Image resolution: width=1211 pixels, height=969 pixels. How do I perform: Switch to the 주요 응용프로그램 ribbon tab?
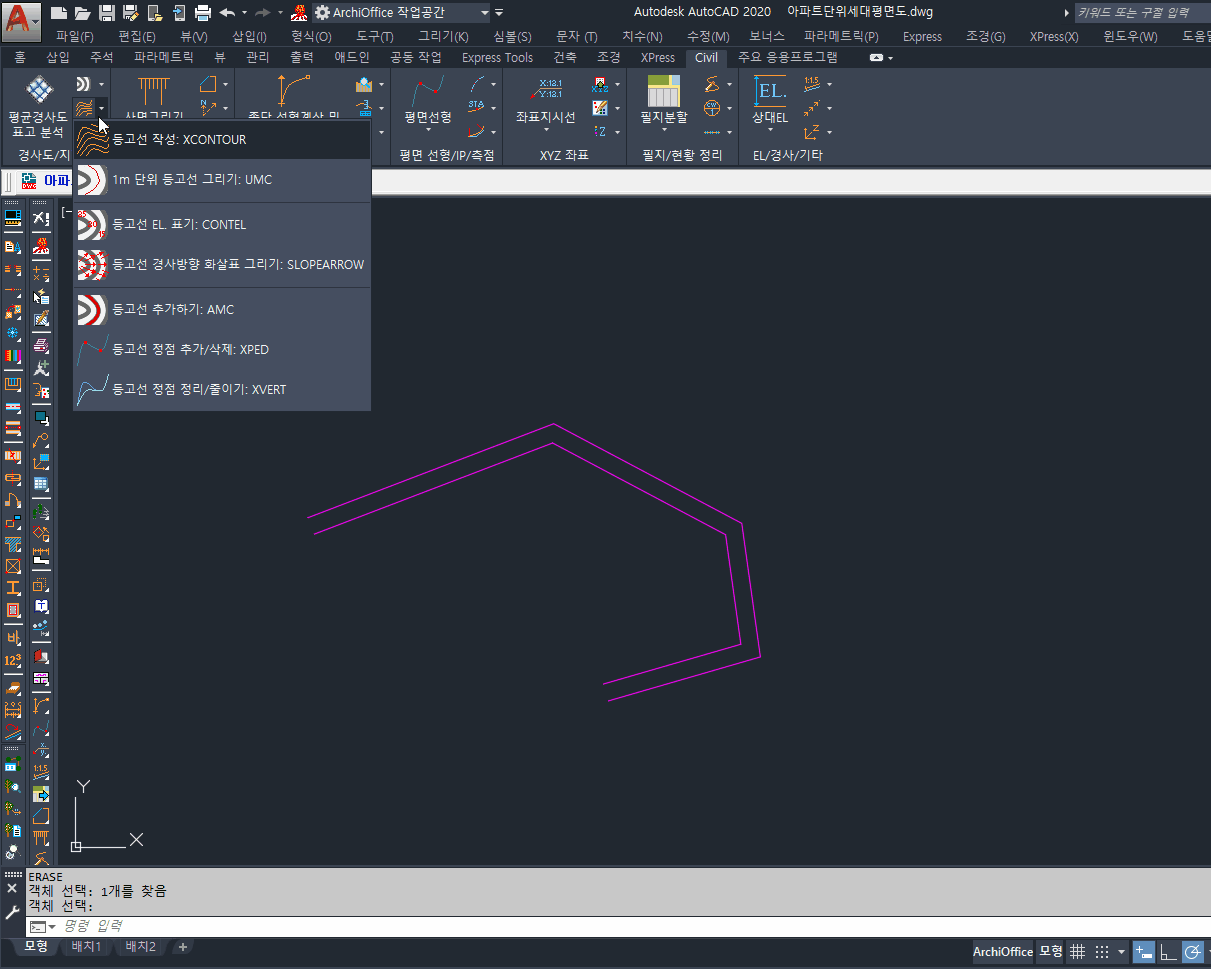tap(788, 58)
